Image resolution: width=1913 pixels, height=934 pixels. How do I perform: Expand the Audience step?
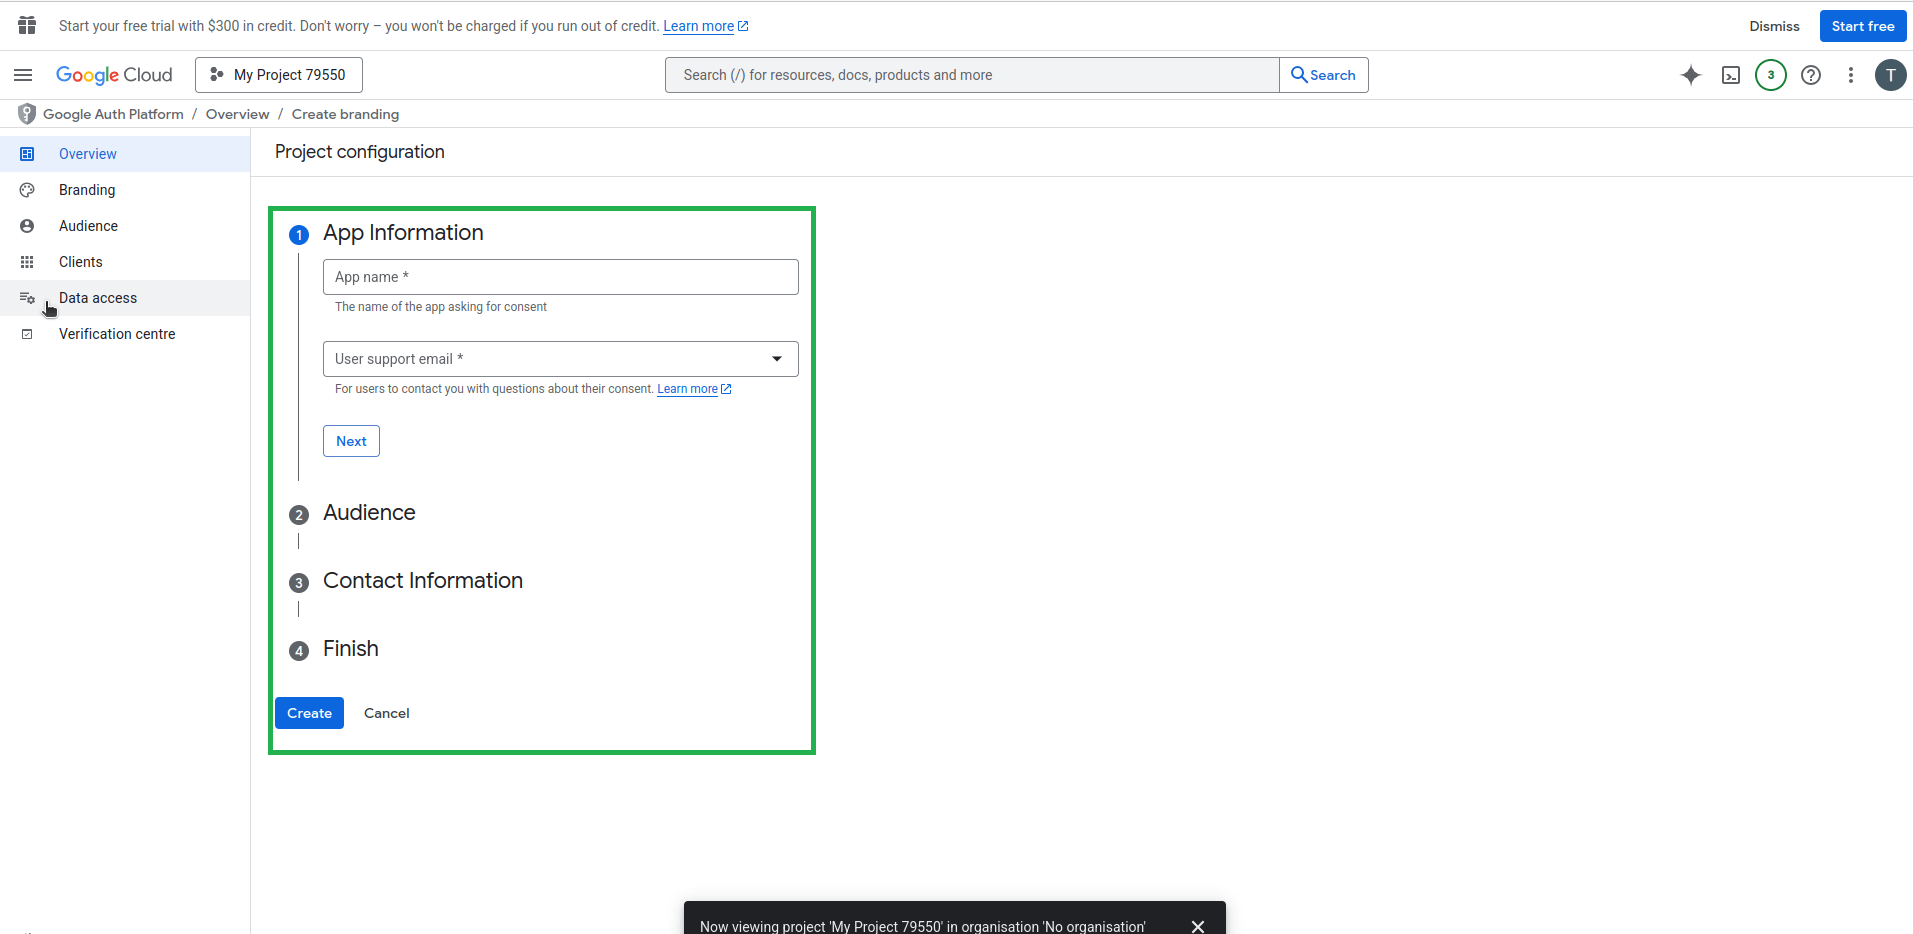tap(369, 513)
